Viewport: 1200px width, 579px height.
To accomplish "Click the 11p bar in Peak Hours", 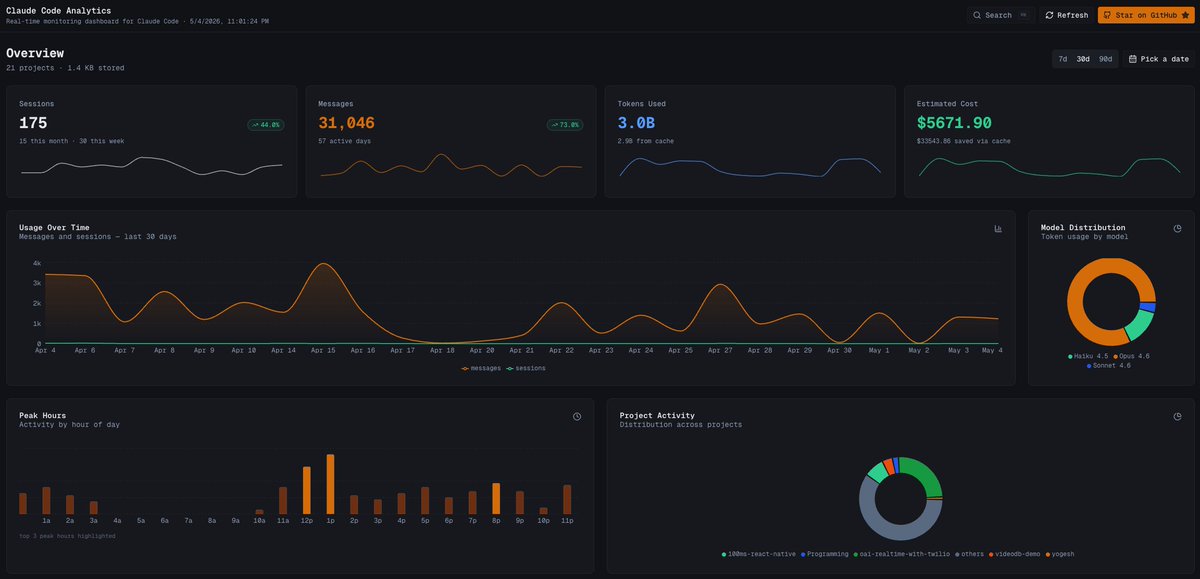I will pyautogui.click(x=567, y=500).
